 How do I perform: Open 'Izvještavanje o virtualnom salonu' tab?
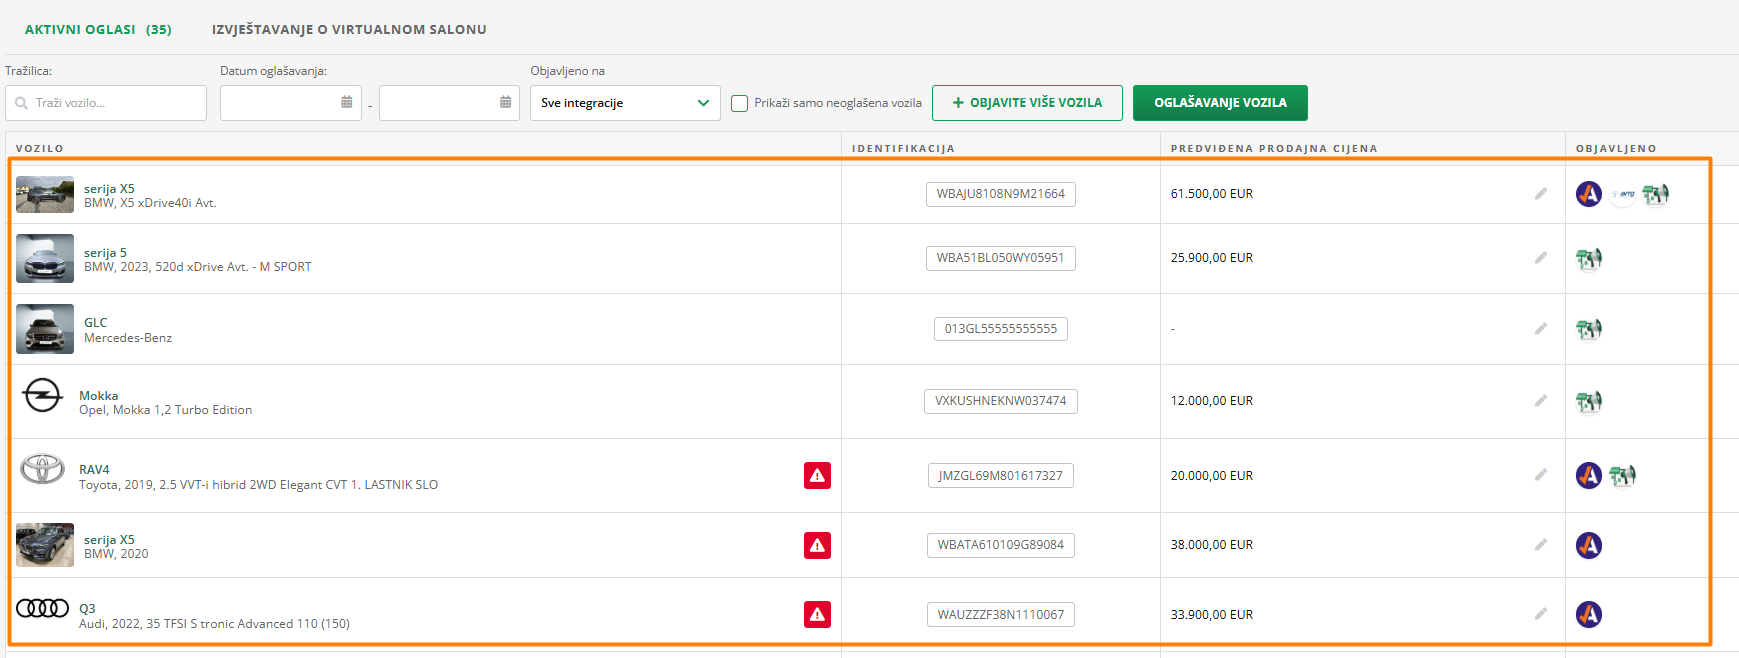coord(349,30)
